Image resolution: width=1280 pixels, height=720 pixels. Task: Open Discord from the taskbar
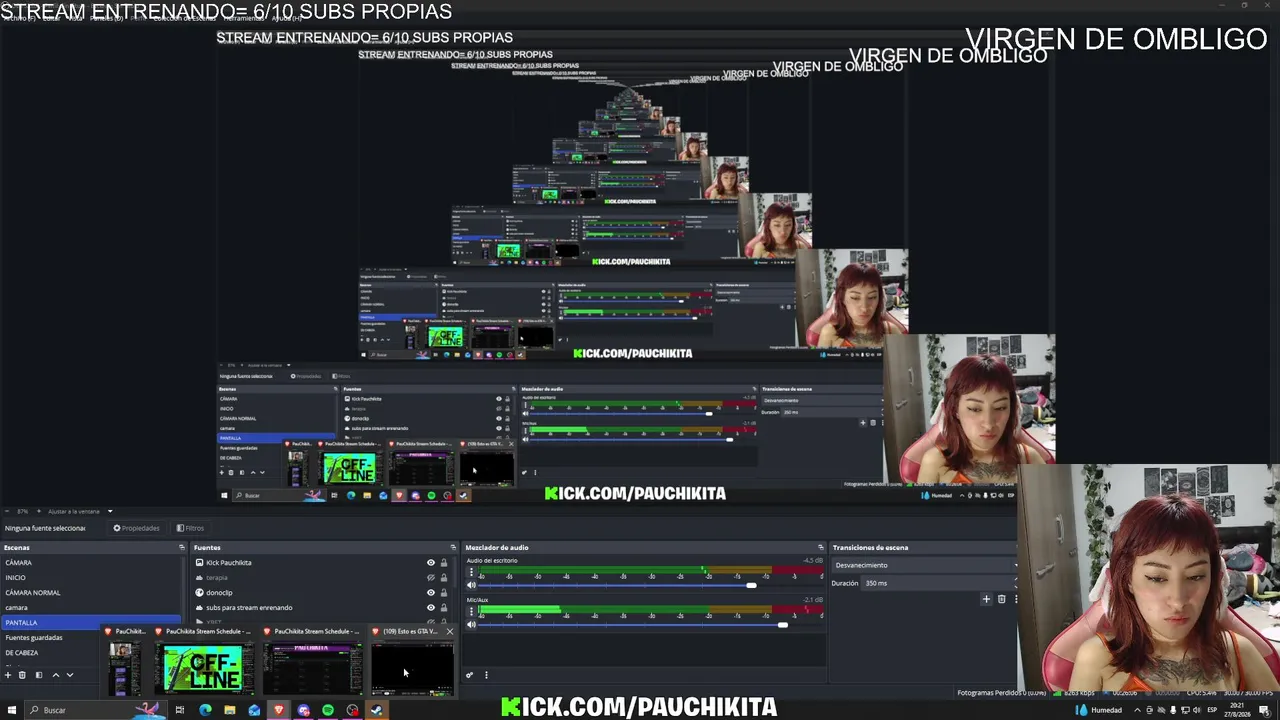(303, 710)
